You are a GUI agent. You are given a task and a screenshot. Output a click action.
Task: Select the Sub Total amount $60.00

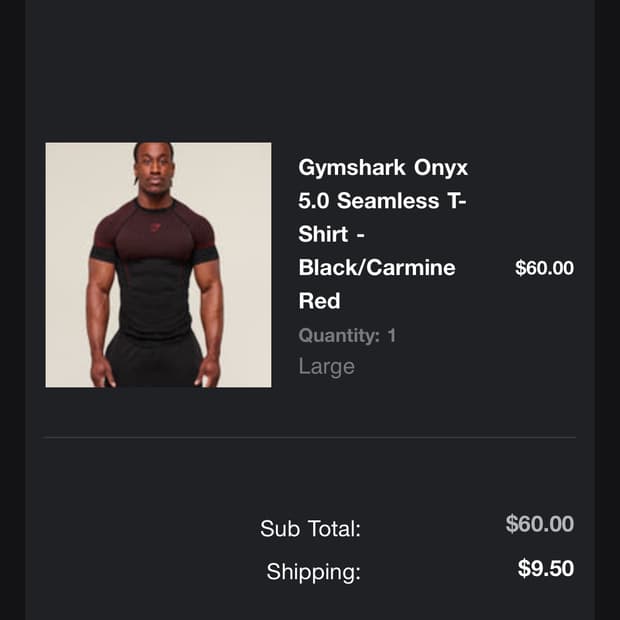540,524
